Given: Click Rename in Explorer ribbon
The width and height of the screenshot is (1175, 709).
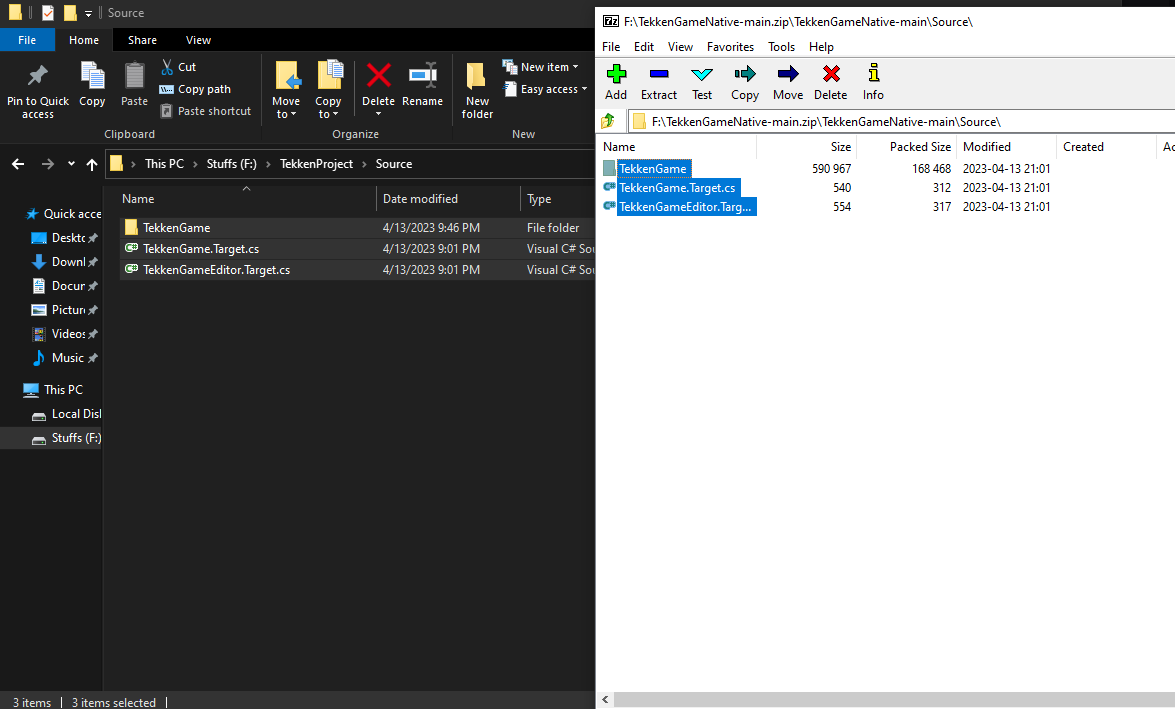Looking at the screenshot, I should coord(423,84).
